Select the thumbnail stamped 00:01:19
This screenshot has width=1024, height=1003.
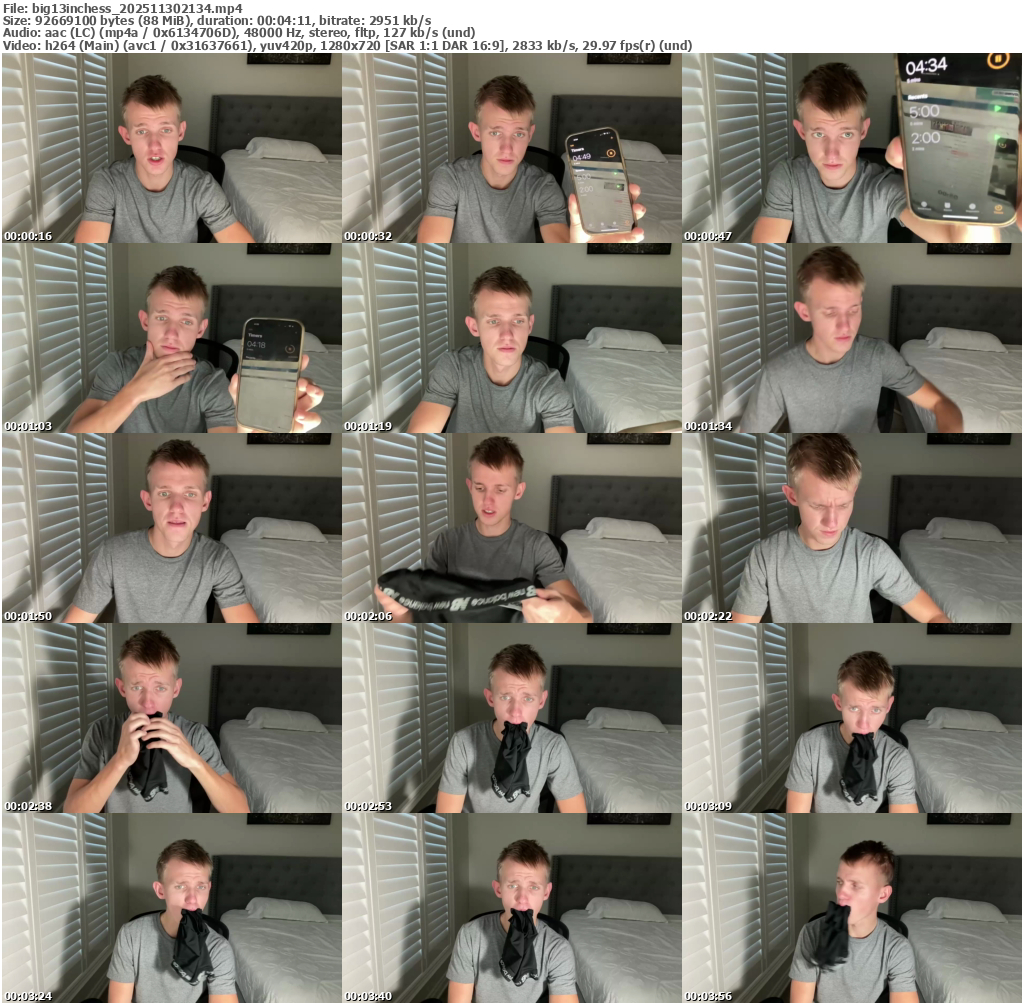[x=511, y=338]
